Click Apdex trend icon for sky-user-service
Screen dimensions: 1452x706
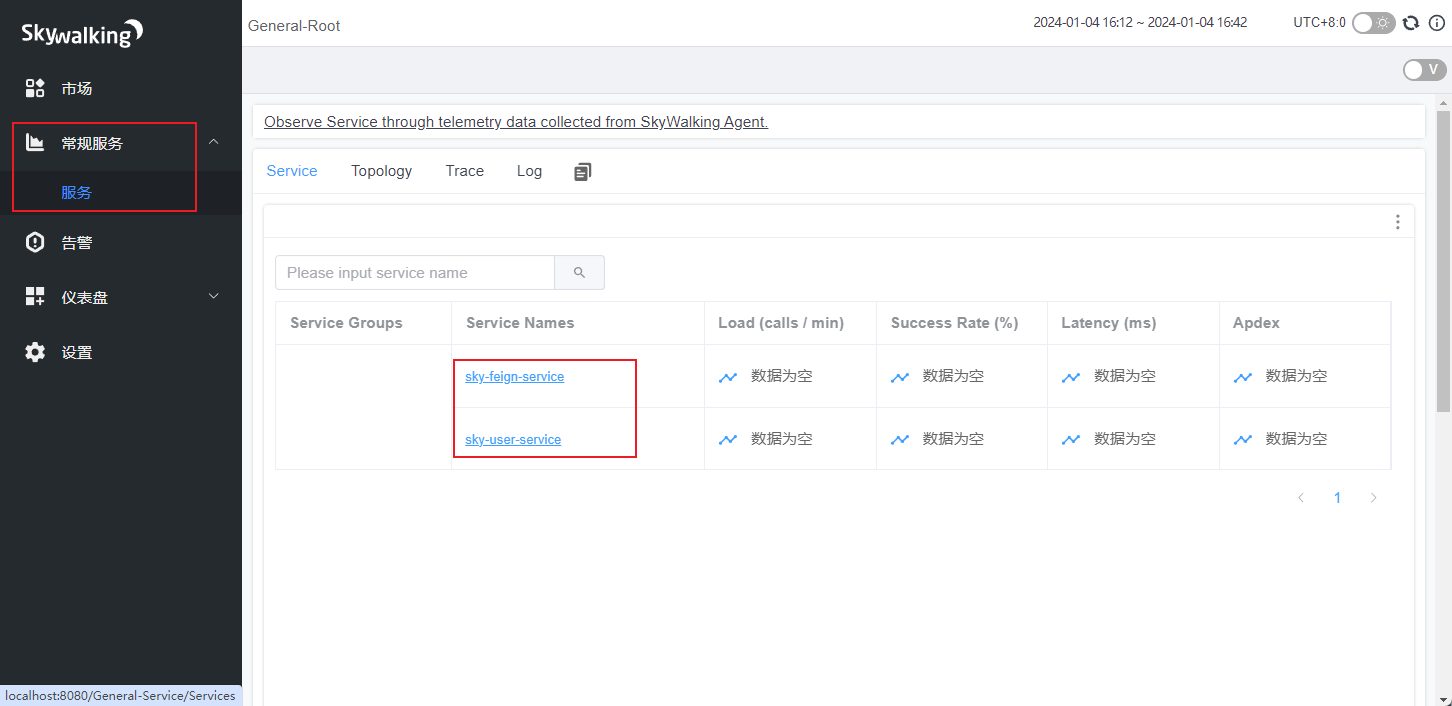tap(1243, 439)
